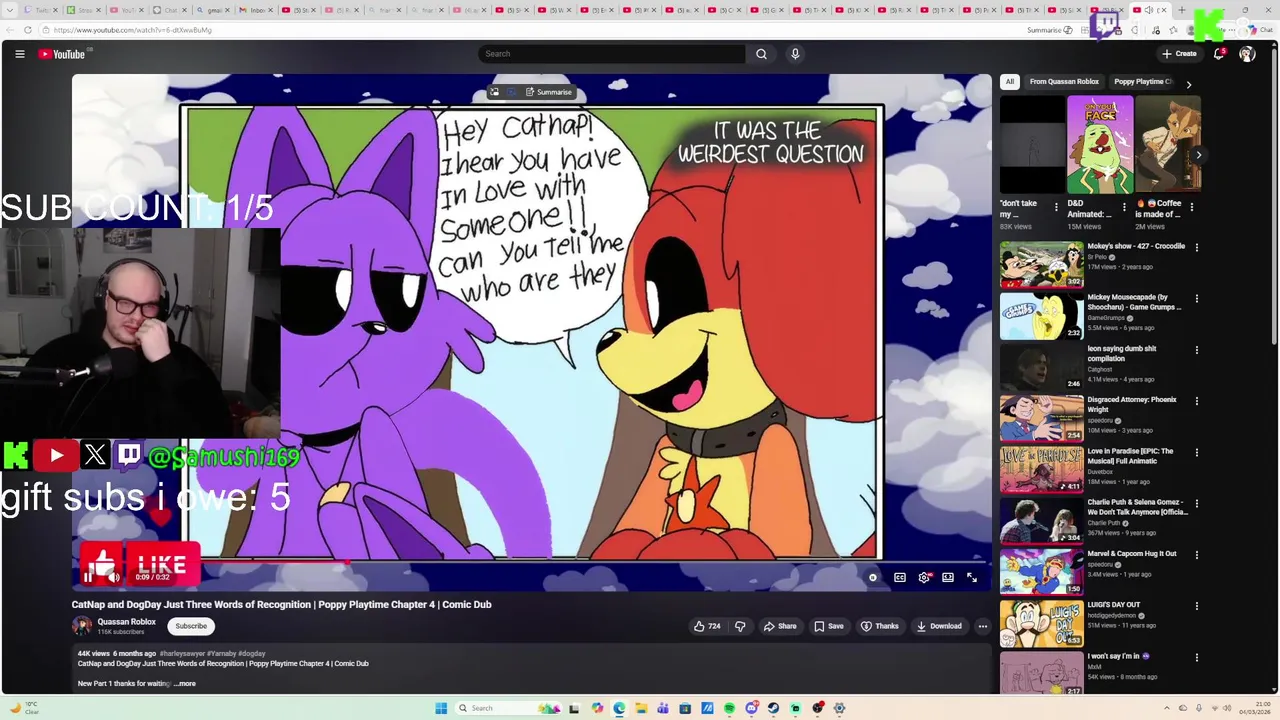
Task: Like the video with 724 likes
Action: 707,626
